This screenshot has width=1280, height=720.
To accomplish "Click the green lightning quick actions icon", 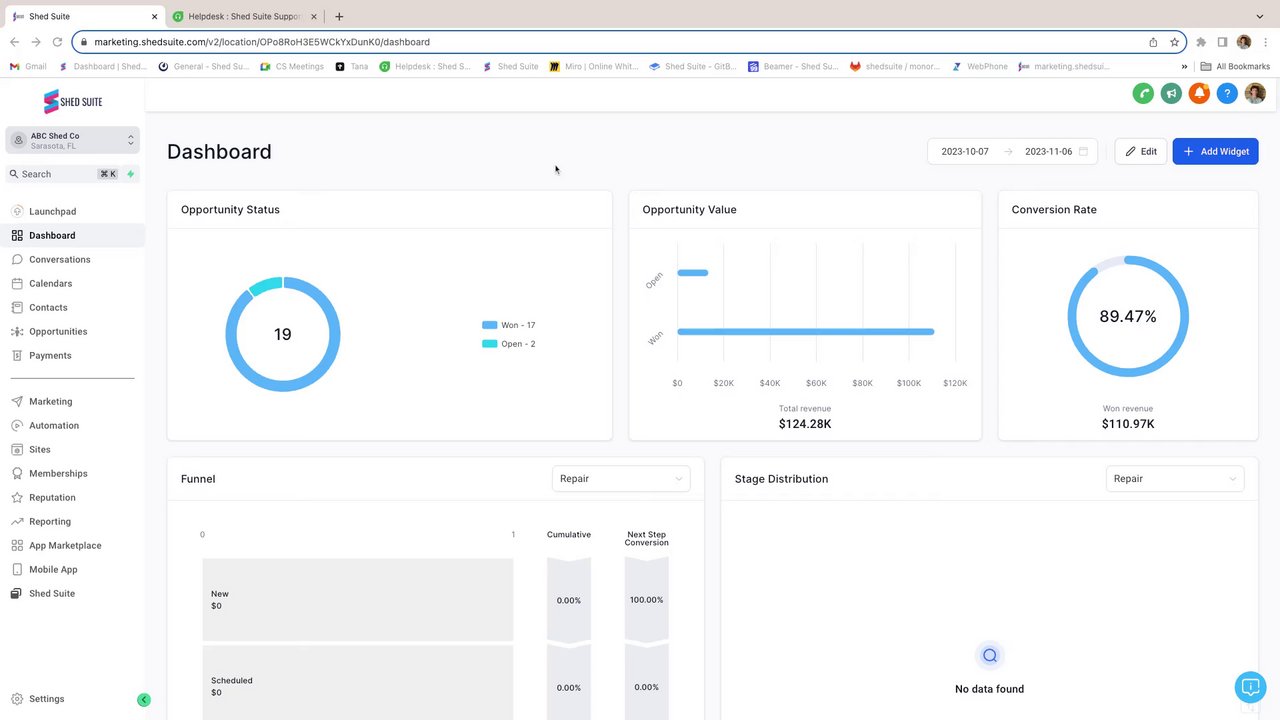I will (130, 174).
